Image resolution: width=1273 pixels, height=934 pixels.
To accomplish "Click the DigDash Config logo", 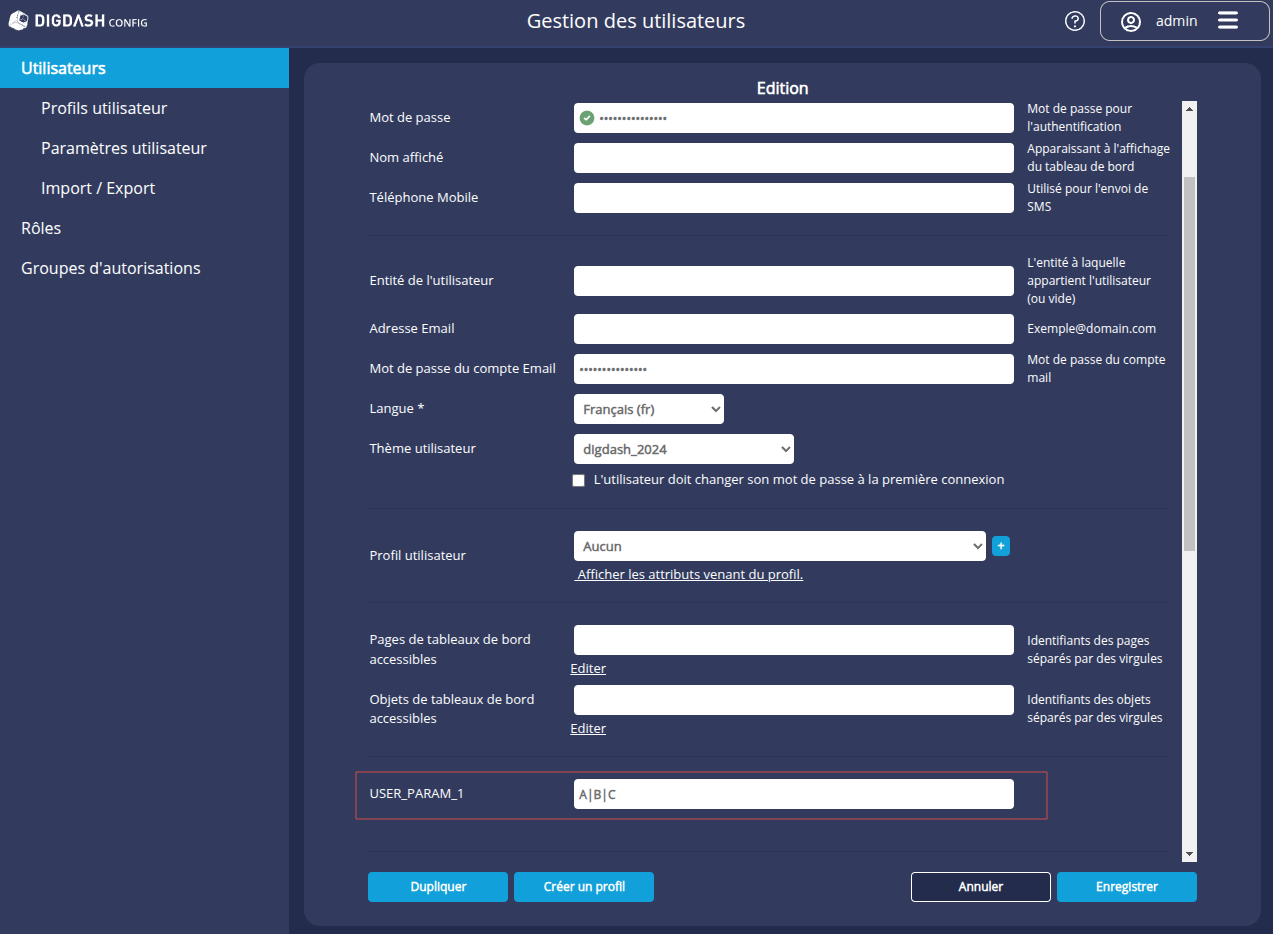I will coord(78,21).
